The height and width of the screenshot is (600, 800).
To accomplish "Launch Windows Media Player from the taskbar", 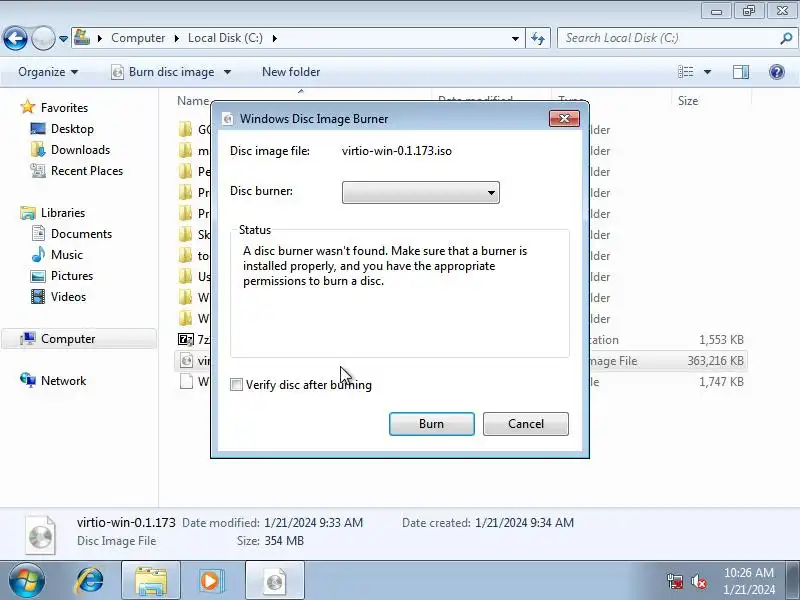I will (210, 580).
